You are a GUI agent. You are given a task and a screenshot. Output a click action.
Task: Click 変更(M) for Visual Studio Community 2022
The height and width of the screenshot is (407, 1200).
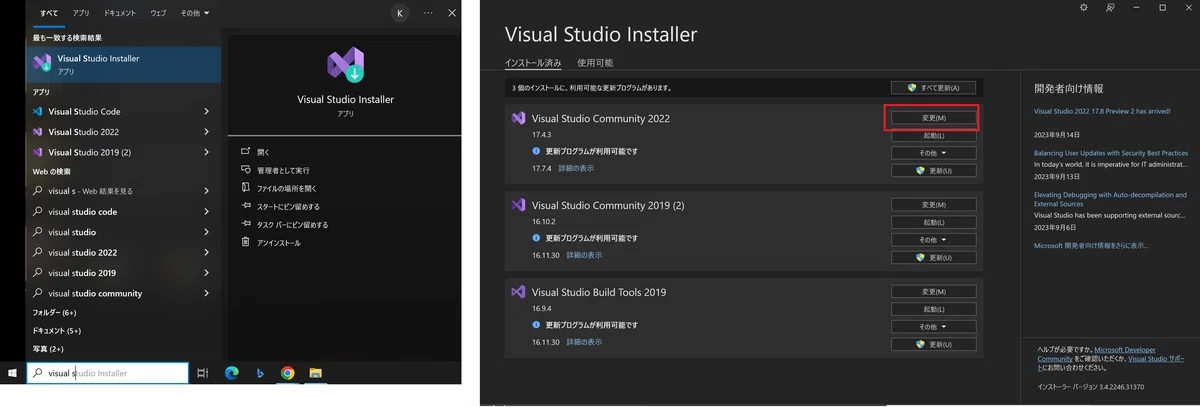tap(933, 118)
